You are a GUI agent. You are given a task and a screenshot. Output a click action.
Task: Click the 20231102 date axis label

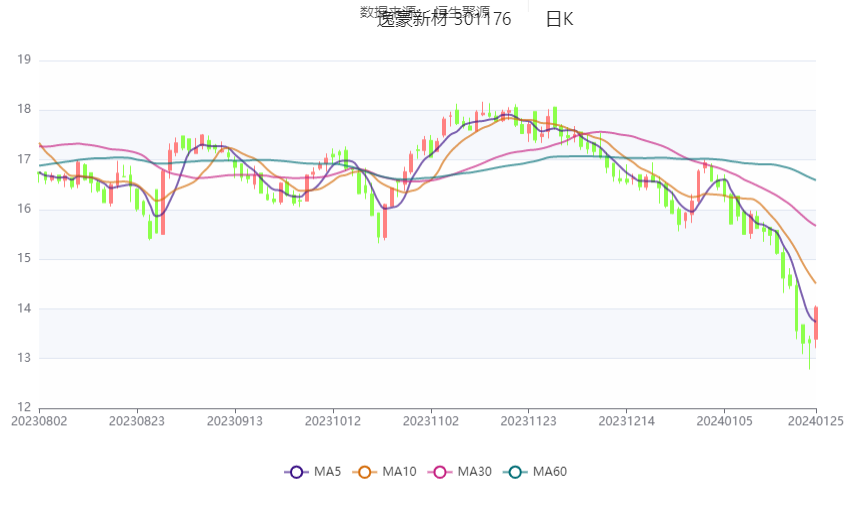click(431, 421)
